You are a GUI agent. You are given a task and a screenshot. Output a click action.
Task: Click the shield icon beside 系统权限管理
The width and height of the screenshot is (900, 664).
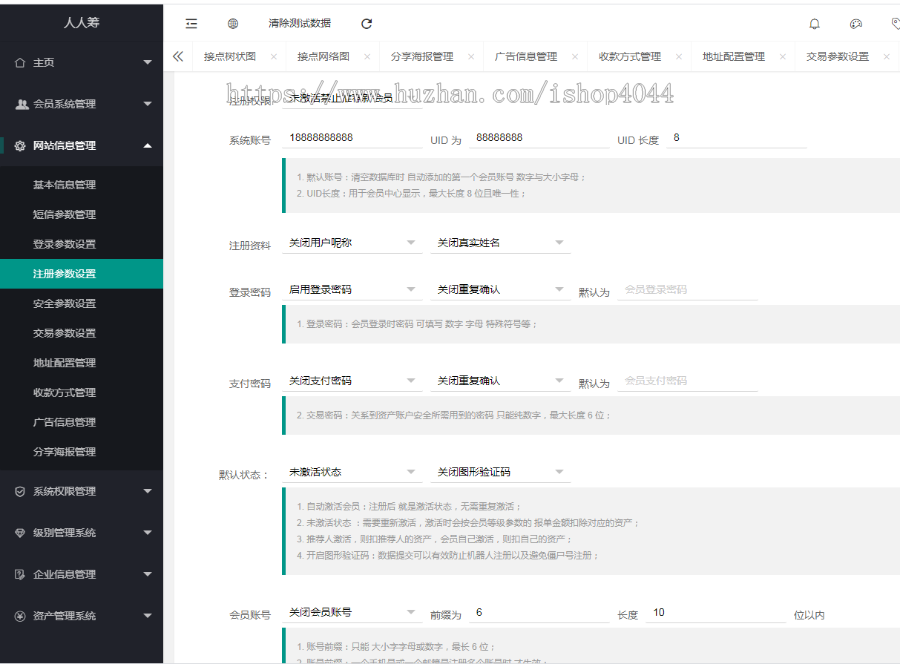(x=20, y=491)
